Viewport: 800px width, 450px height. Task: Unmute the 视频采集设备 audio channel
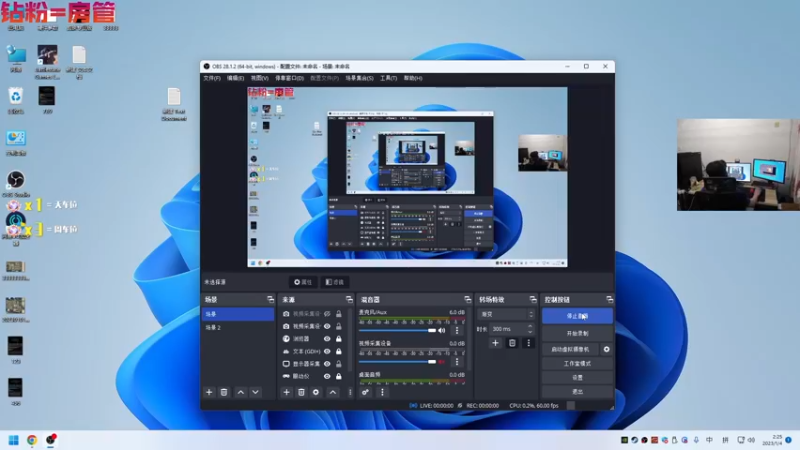coord(442,362)
